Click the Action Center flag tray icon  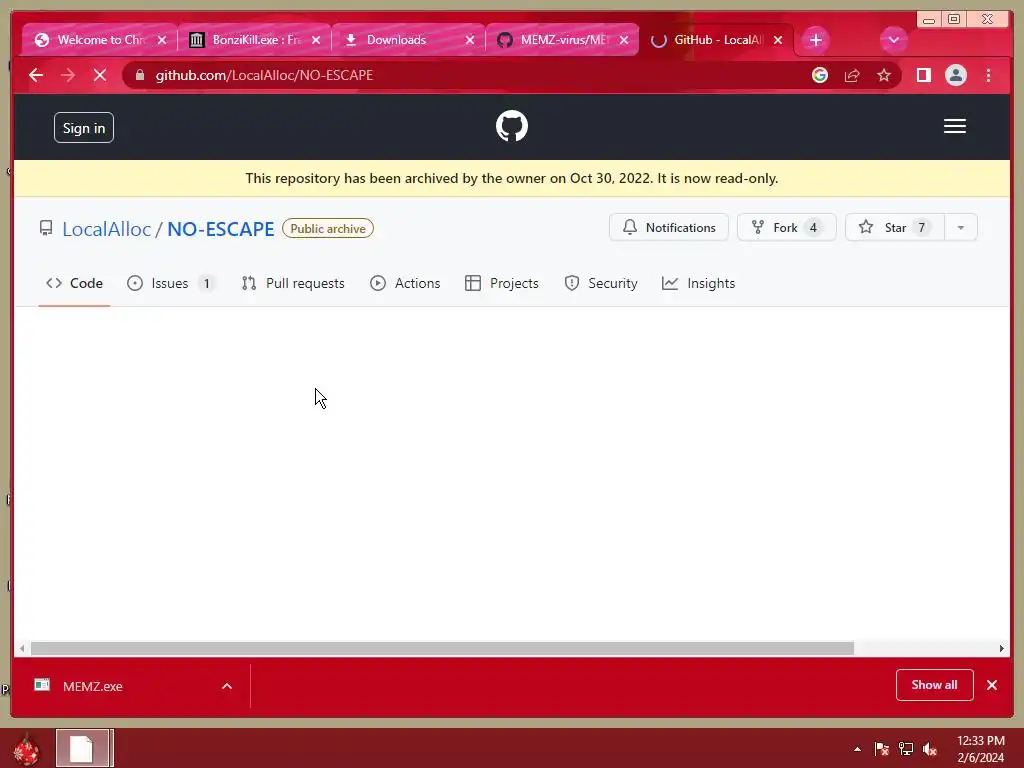tap(882, 749)
